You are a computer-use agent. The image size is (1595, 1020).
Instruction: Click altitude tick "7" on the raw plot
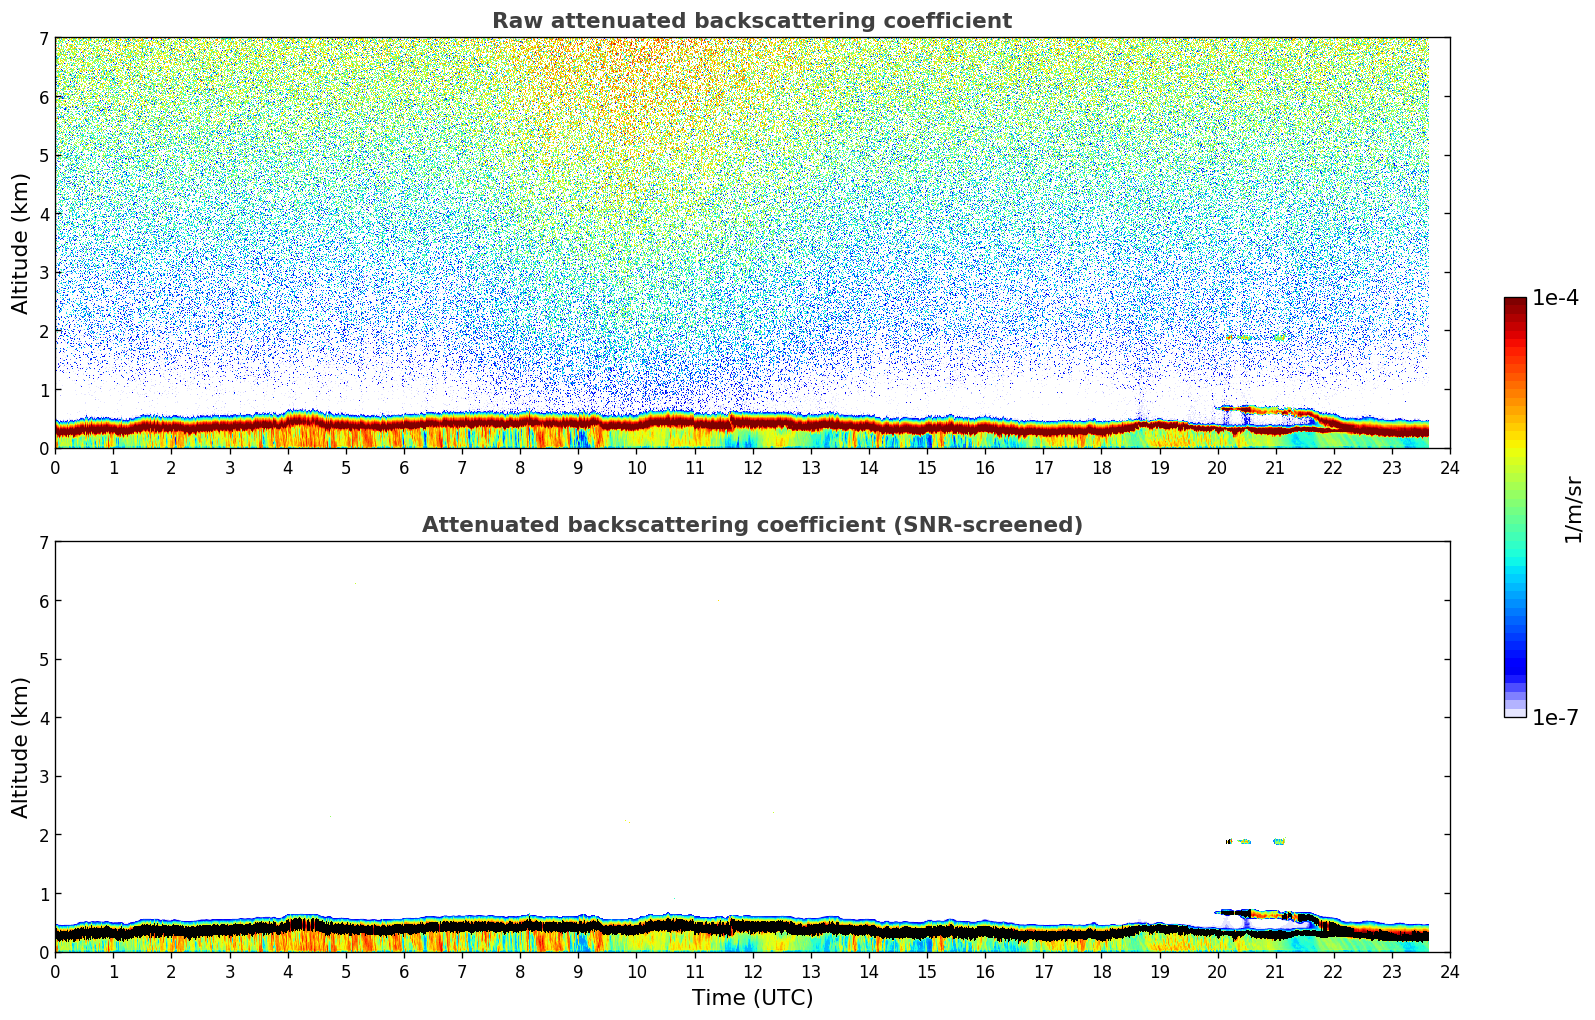(x=44, y=39)
